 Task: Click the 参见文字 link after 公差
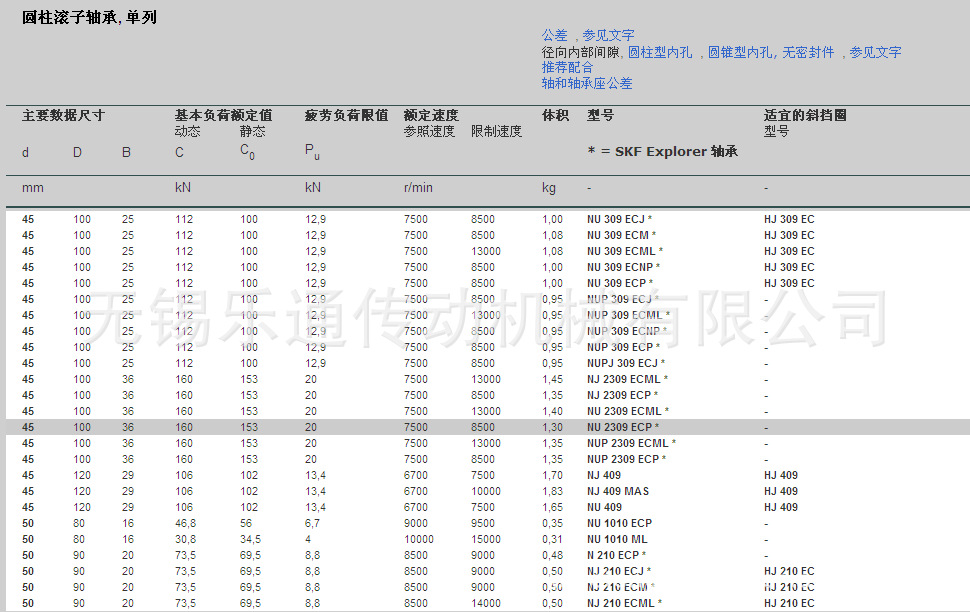click(608, 35)
